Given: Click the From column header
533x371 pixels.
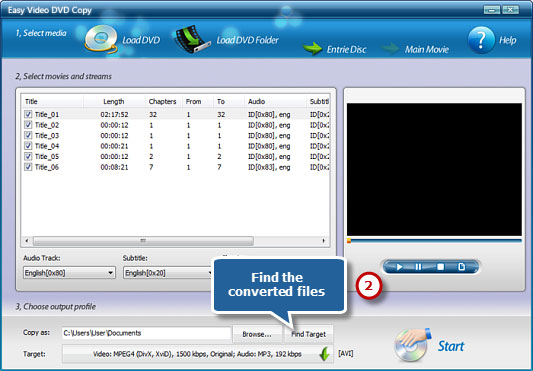Looking at the screenshot, I should (x=197, y=101).
